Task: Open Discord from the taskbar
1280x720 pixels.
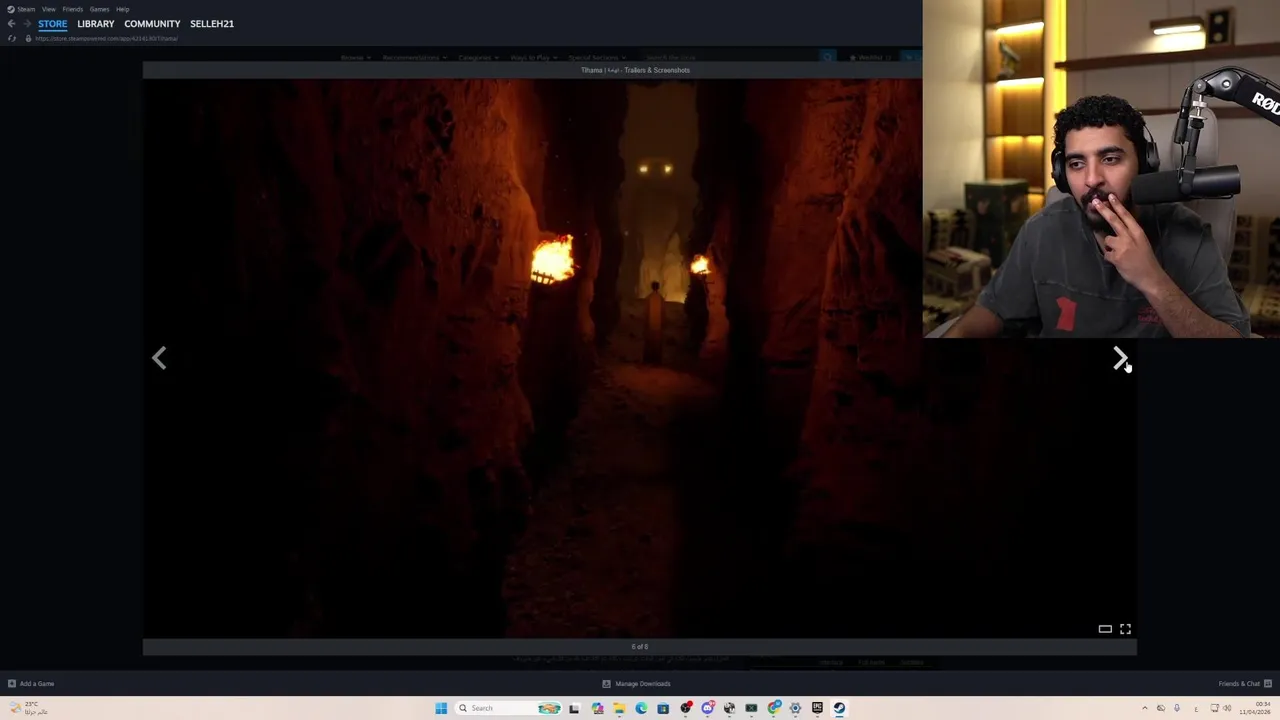Action: tap(707, 708)
